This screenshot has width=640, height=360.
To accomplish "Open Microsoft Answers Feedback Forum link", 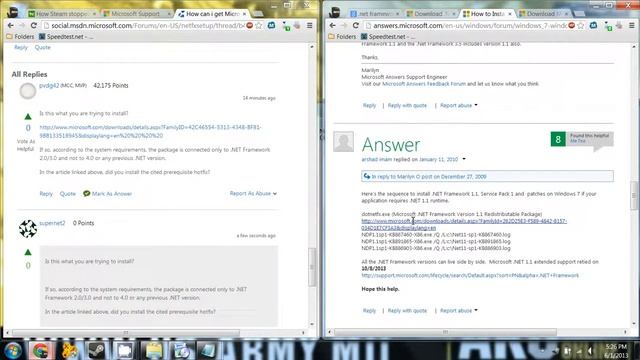I will (424, 84).
